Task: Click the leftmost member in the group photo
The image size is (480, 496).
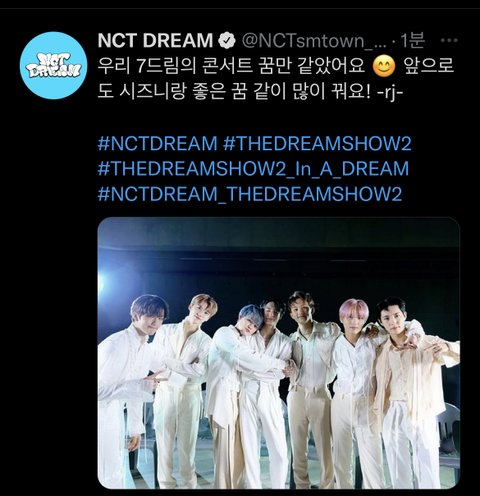Action: [128, 392]
